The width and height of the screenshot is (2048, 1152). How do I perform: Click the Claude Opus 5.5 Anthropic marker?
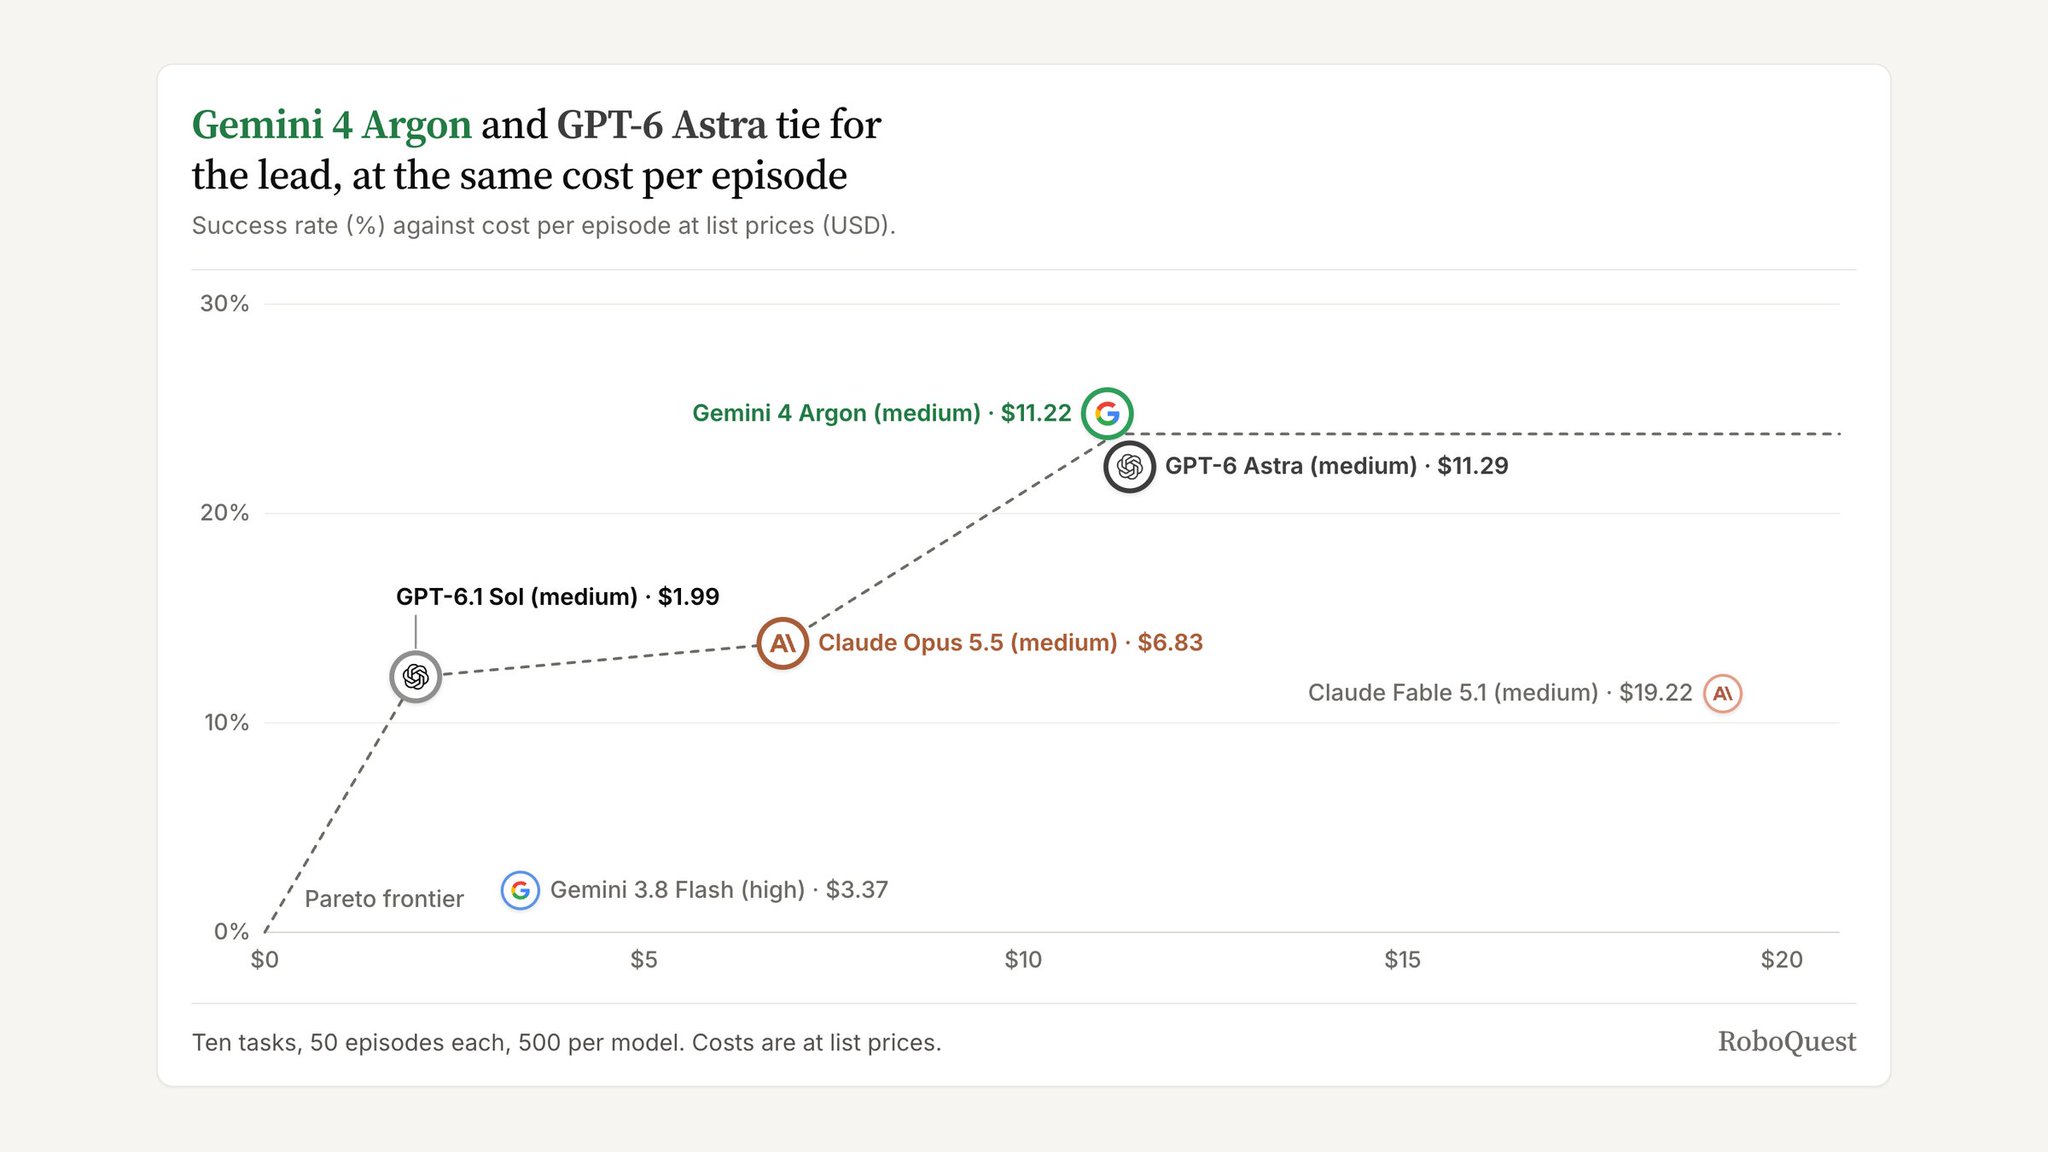(x=782, y=643)
